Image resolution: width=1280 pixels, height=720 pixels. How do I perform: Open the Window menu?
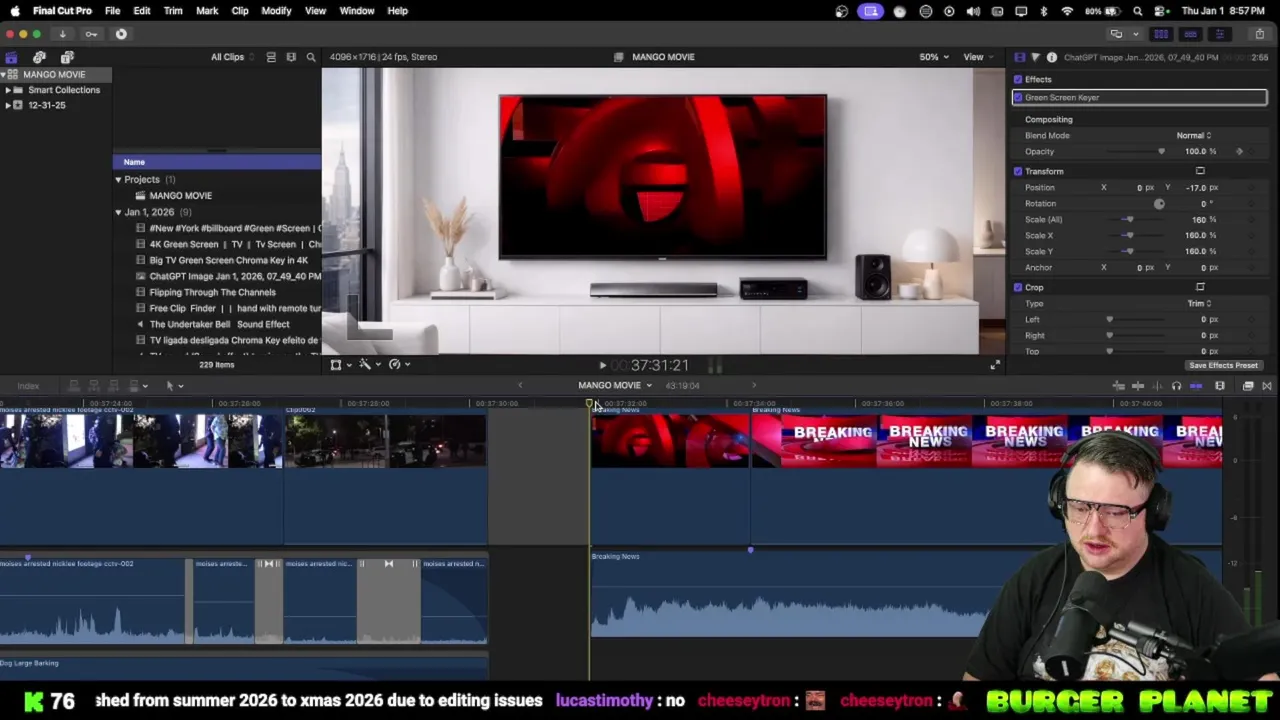pos(357,11)
